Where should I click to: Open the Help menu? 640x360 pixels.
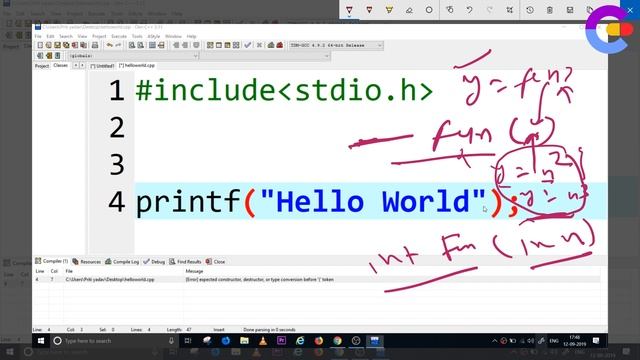click(191, 36)
